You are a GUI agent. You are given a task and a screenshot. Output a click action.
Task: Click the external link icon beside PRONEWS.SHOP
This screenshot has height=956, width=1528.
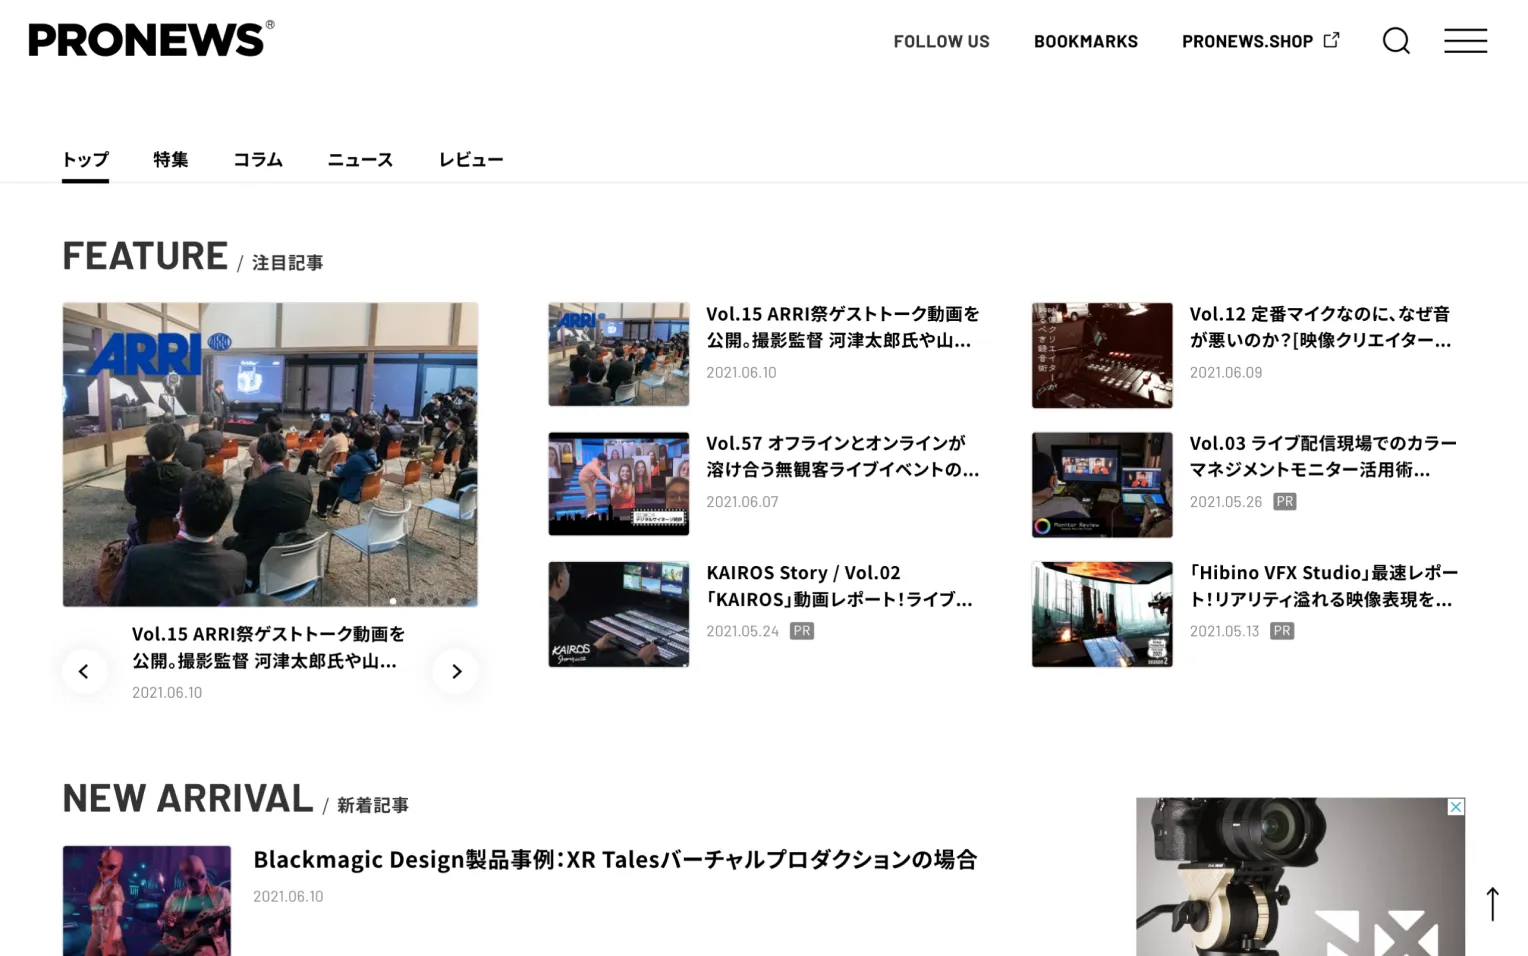(1331, 40)
